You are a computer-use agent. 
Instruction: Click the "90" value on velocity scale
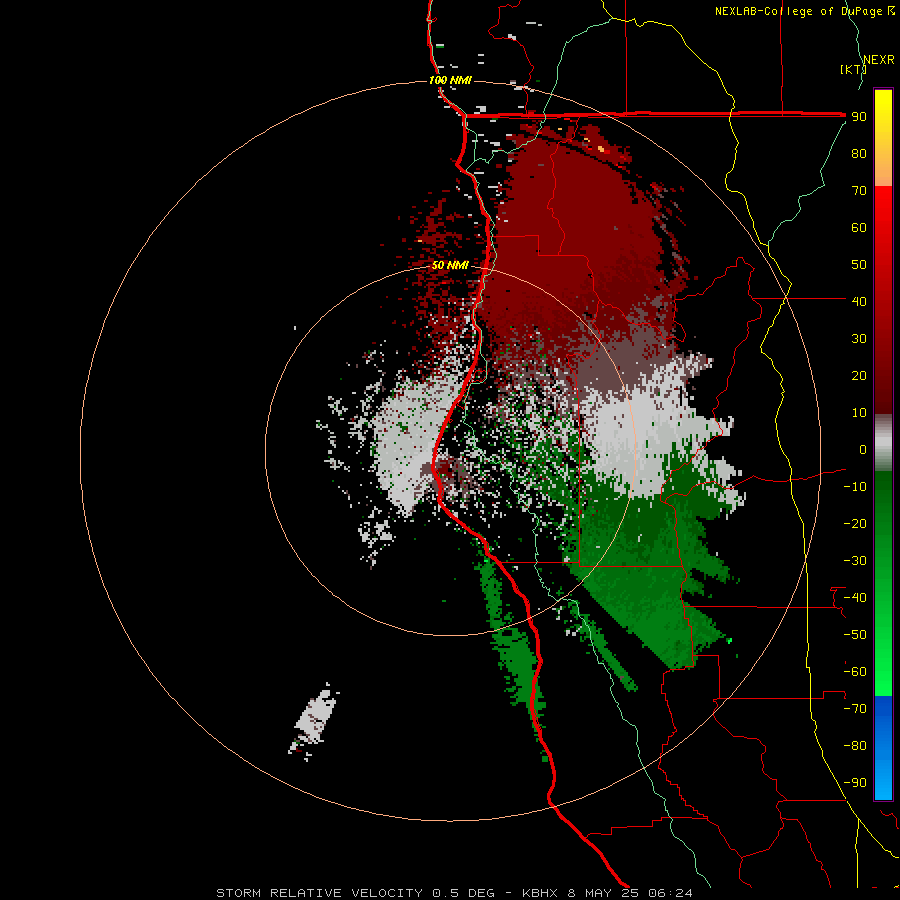point(859,117)
